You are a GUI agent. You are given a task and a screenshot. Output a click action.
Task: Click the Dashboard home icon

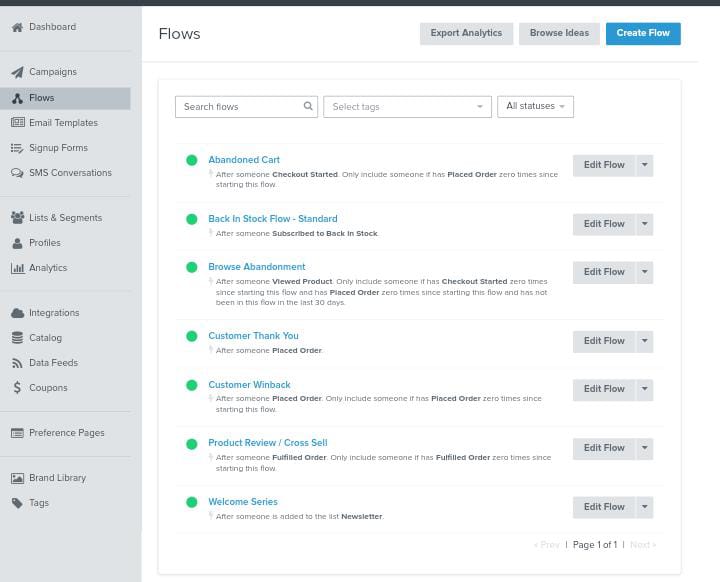click(17, 27)
